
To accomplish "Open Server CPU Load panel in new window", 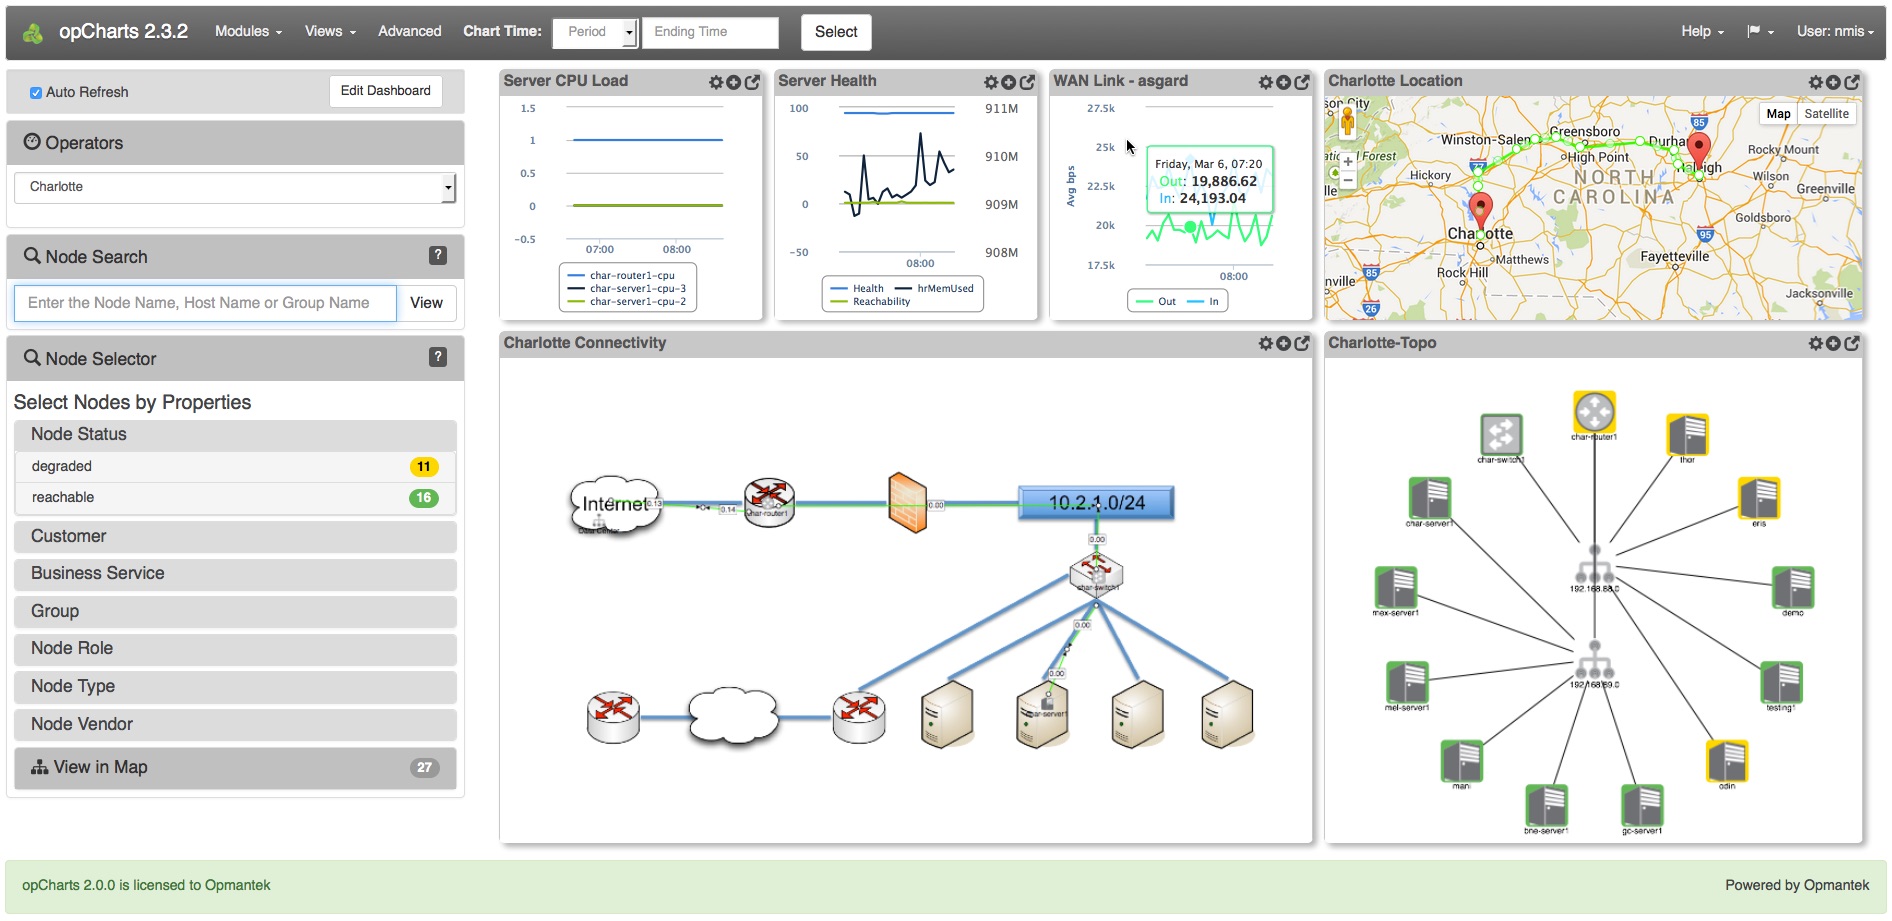I will point(752,82).
